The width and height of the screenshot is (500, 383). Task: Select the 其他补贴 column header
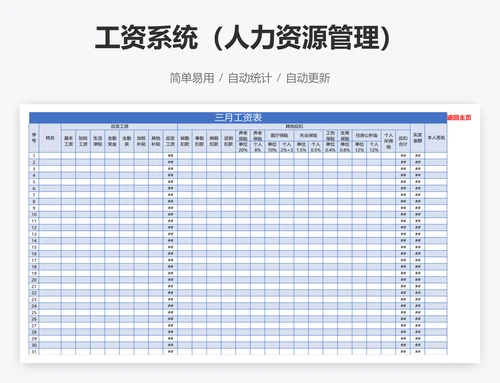(x=156, y=141)
